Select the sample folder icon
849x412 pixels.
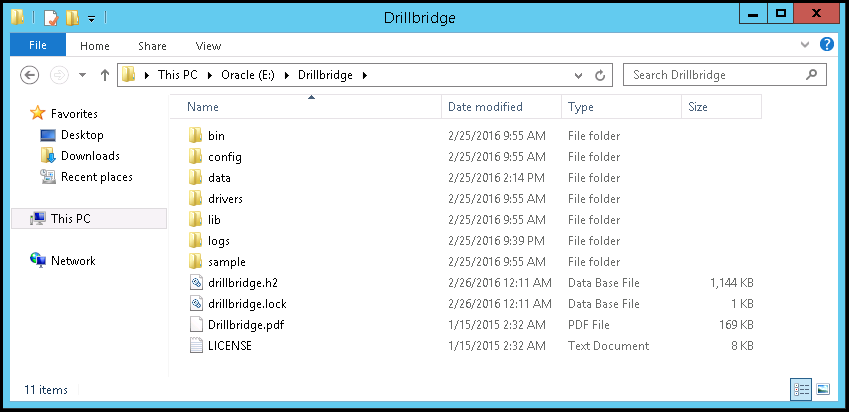[x=195, y=261]
